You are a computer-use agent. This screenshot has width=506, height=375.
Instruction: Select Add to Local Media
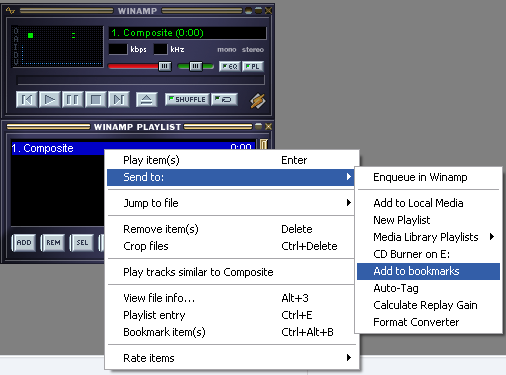(x=428, y=203)
